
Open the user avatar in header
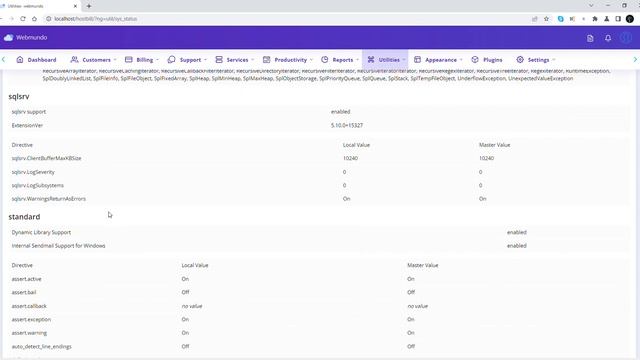(626, 38)
